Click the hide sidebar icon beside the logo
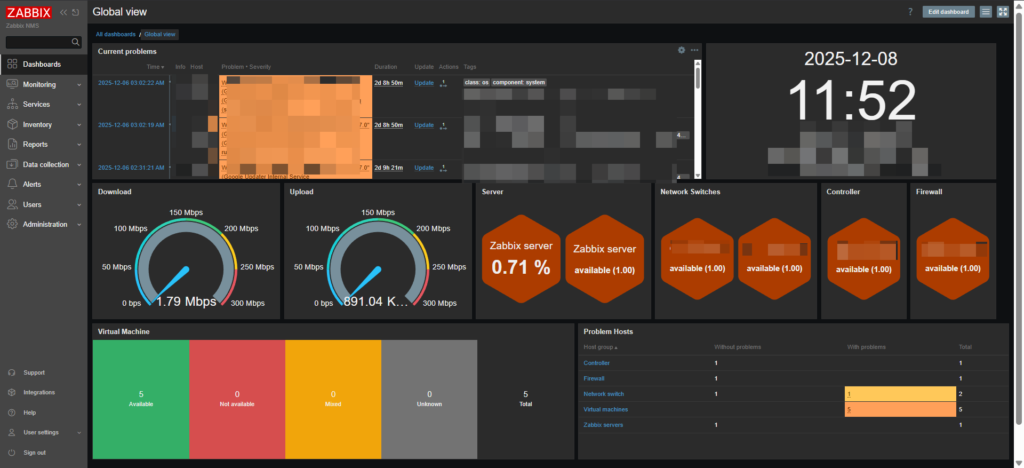1024x468 pixels. tap(75, 12)
